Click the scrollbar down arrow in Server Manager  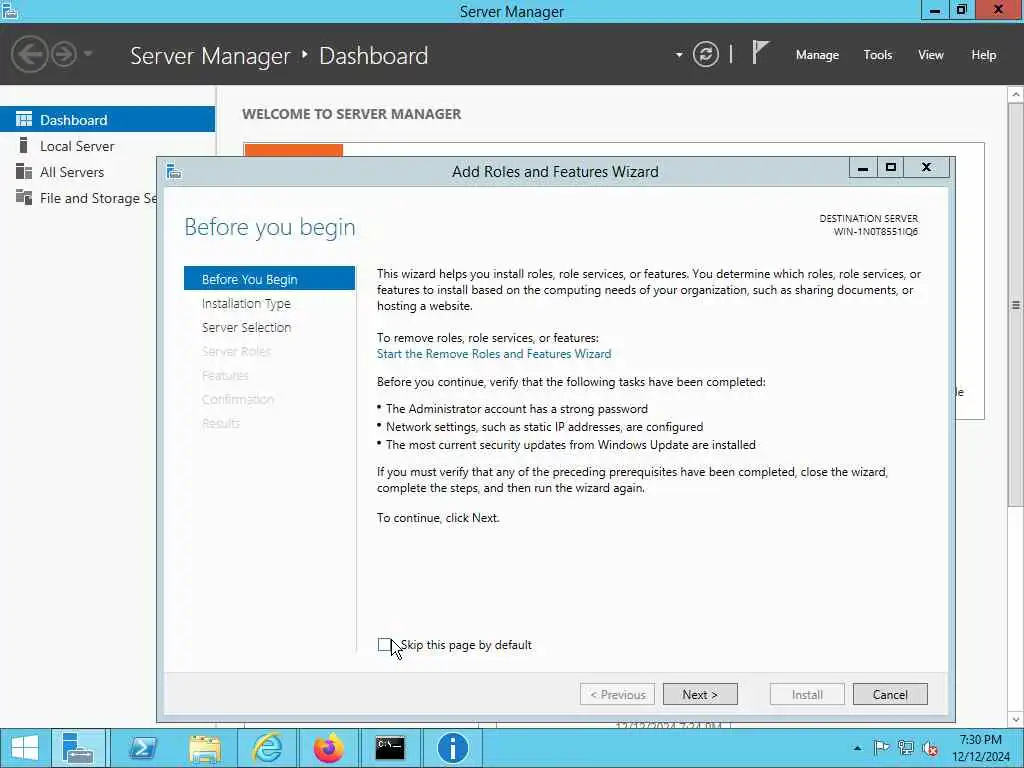tap(1016, 720)
